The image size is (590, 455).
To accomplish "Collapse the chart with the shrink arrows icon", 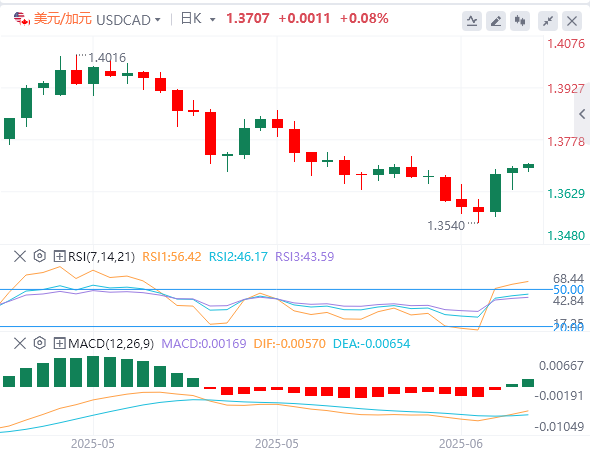I will [x=548, y=21].
